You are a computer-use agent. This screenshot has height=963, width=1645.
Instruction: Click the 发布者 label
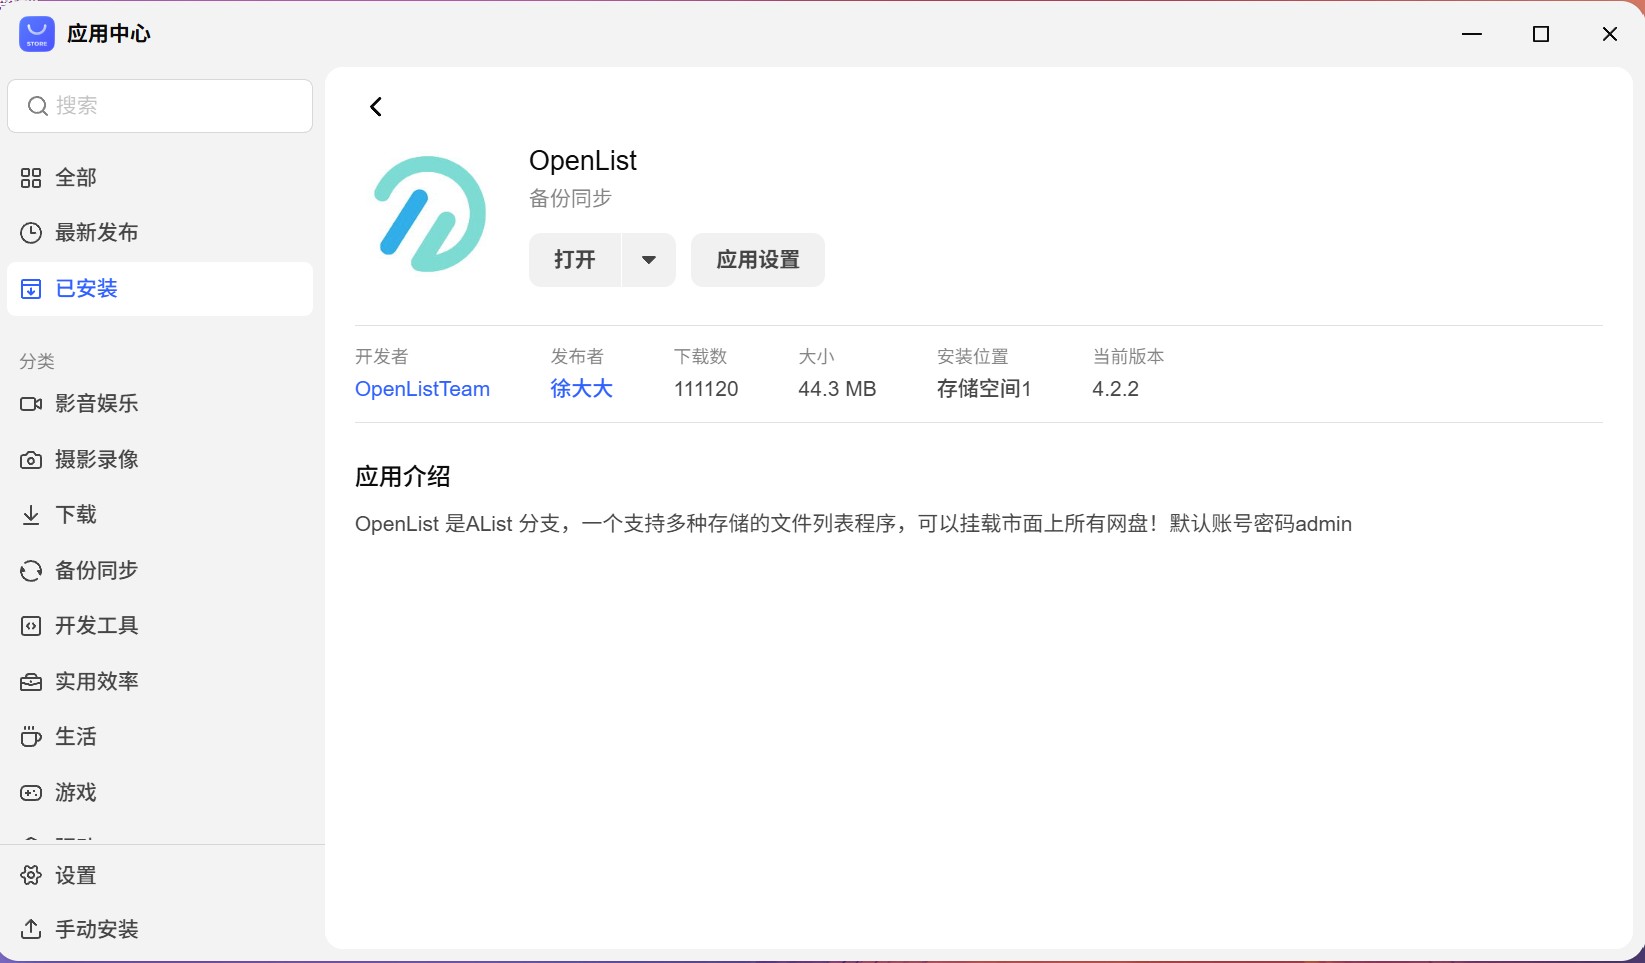point(577,357)
